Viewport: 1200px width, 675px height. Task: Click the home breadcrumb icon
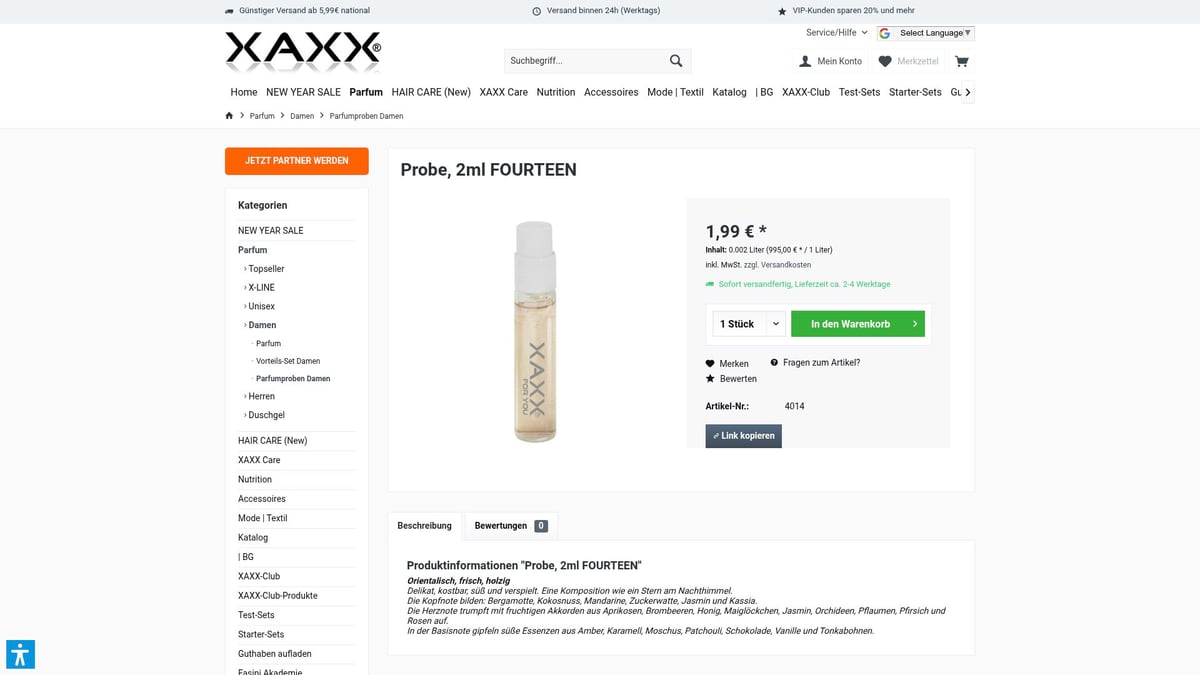pyautogui.click(x=229, y=115)
